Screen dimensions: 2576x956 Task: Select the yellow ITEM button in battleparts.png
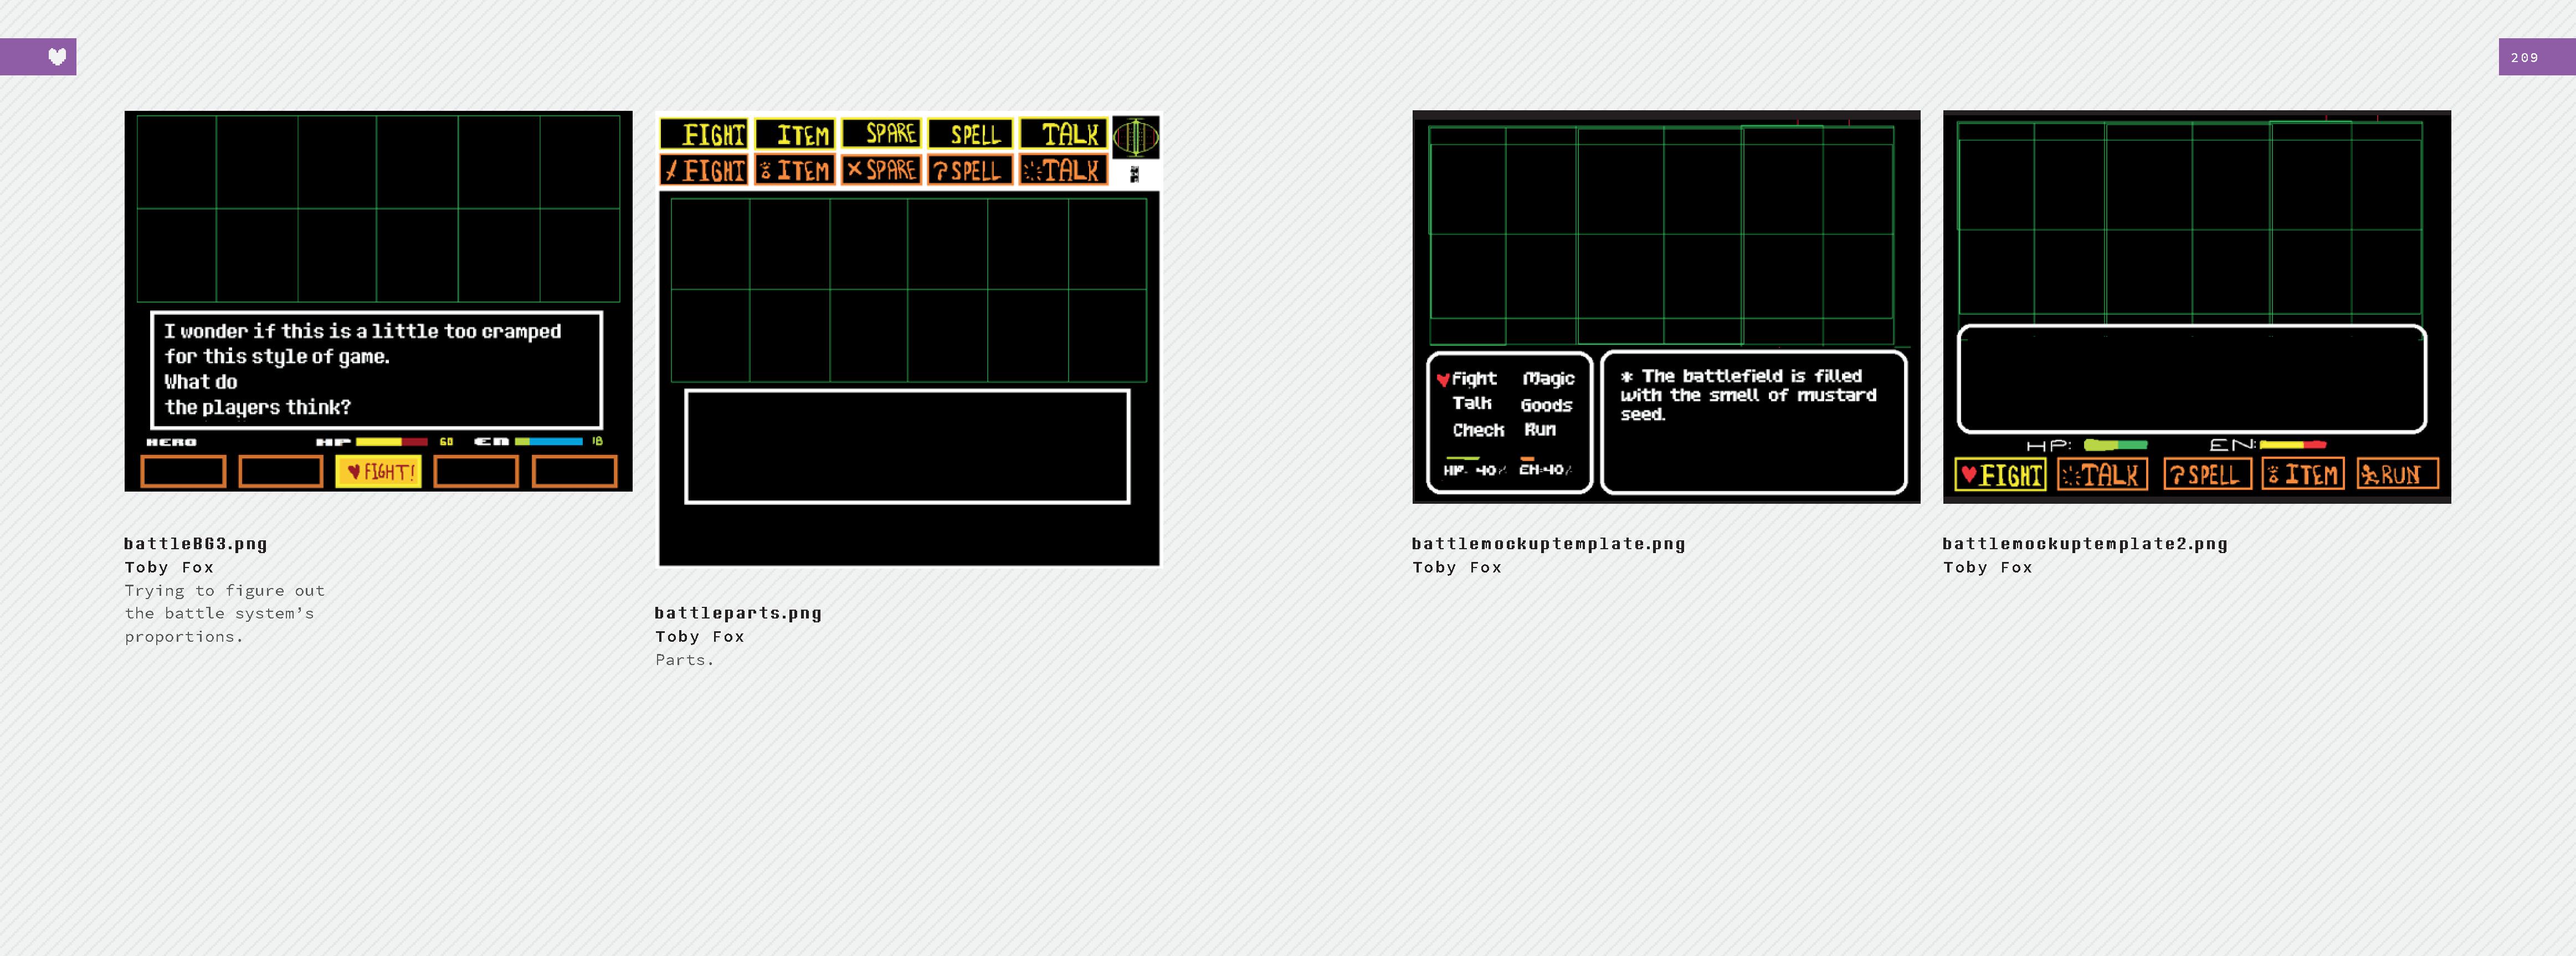point(795,134)
